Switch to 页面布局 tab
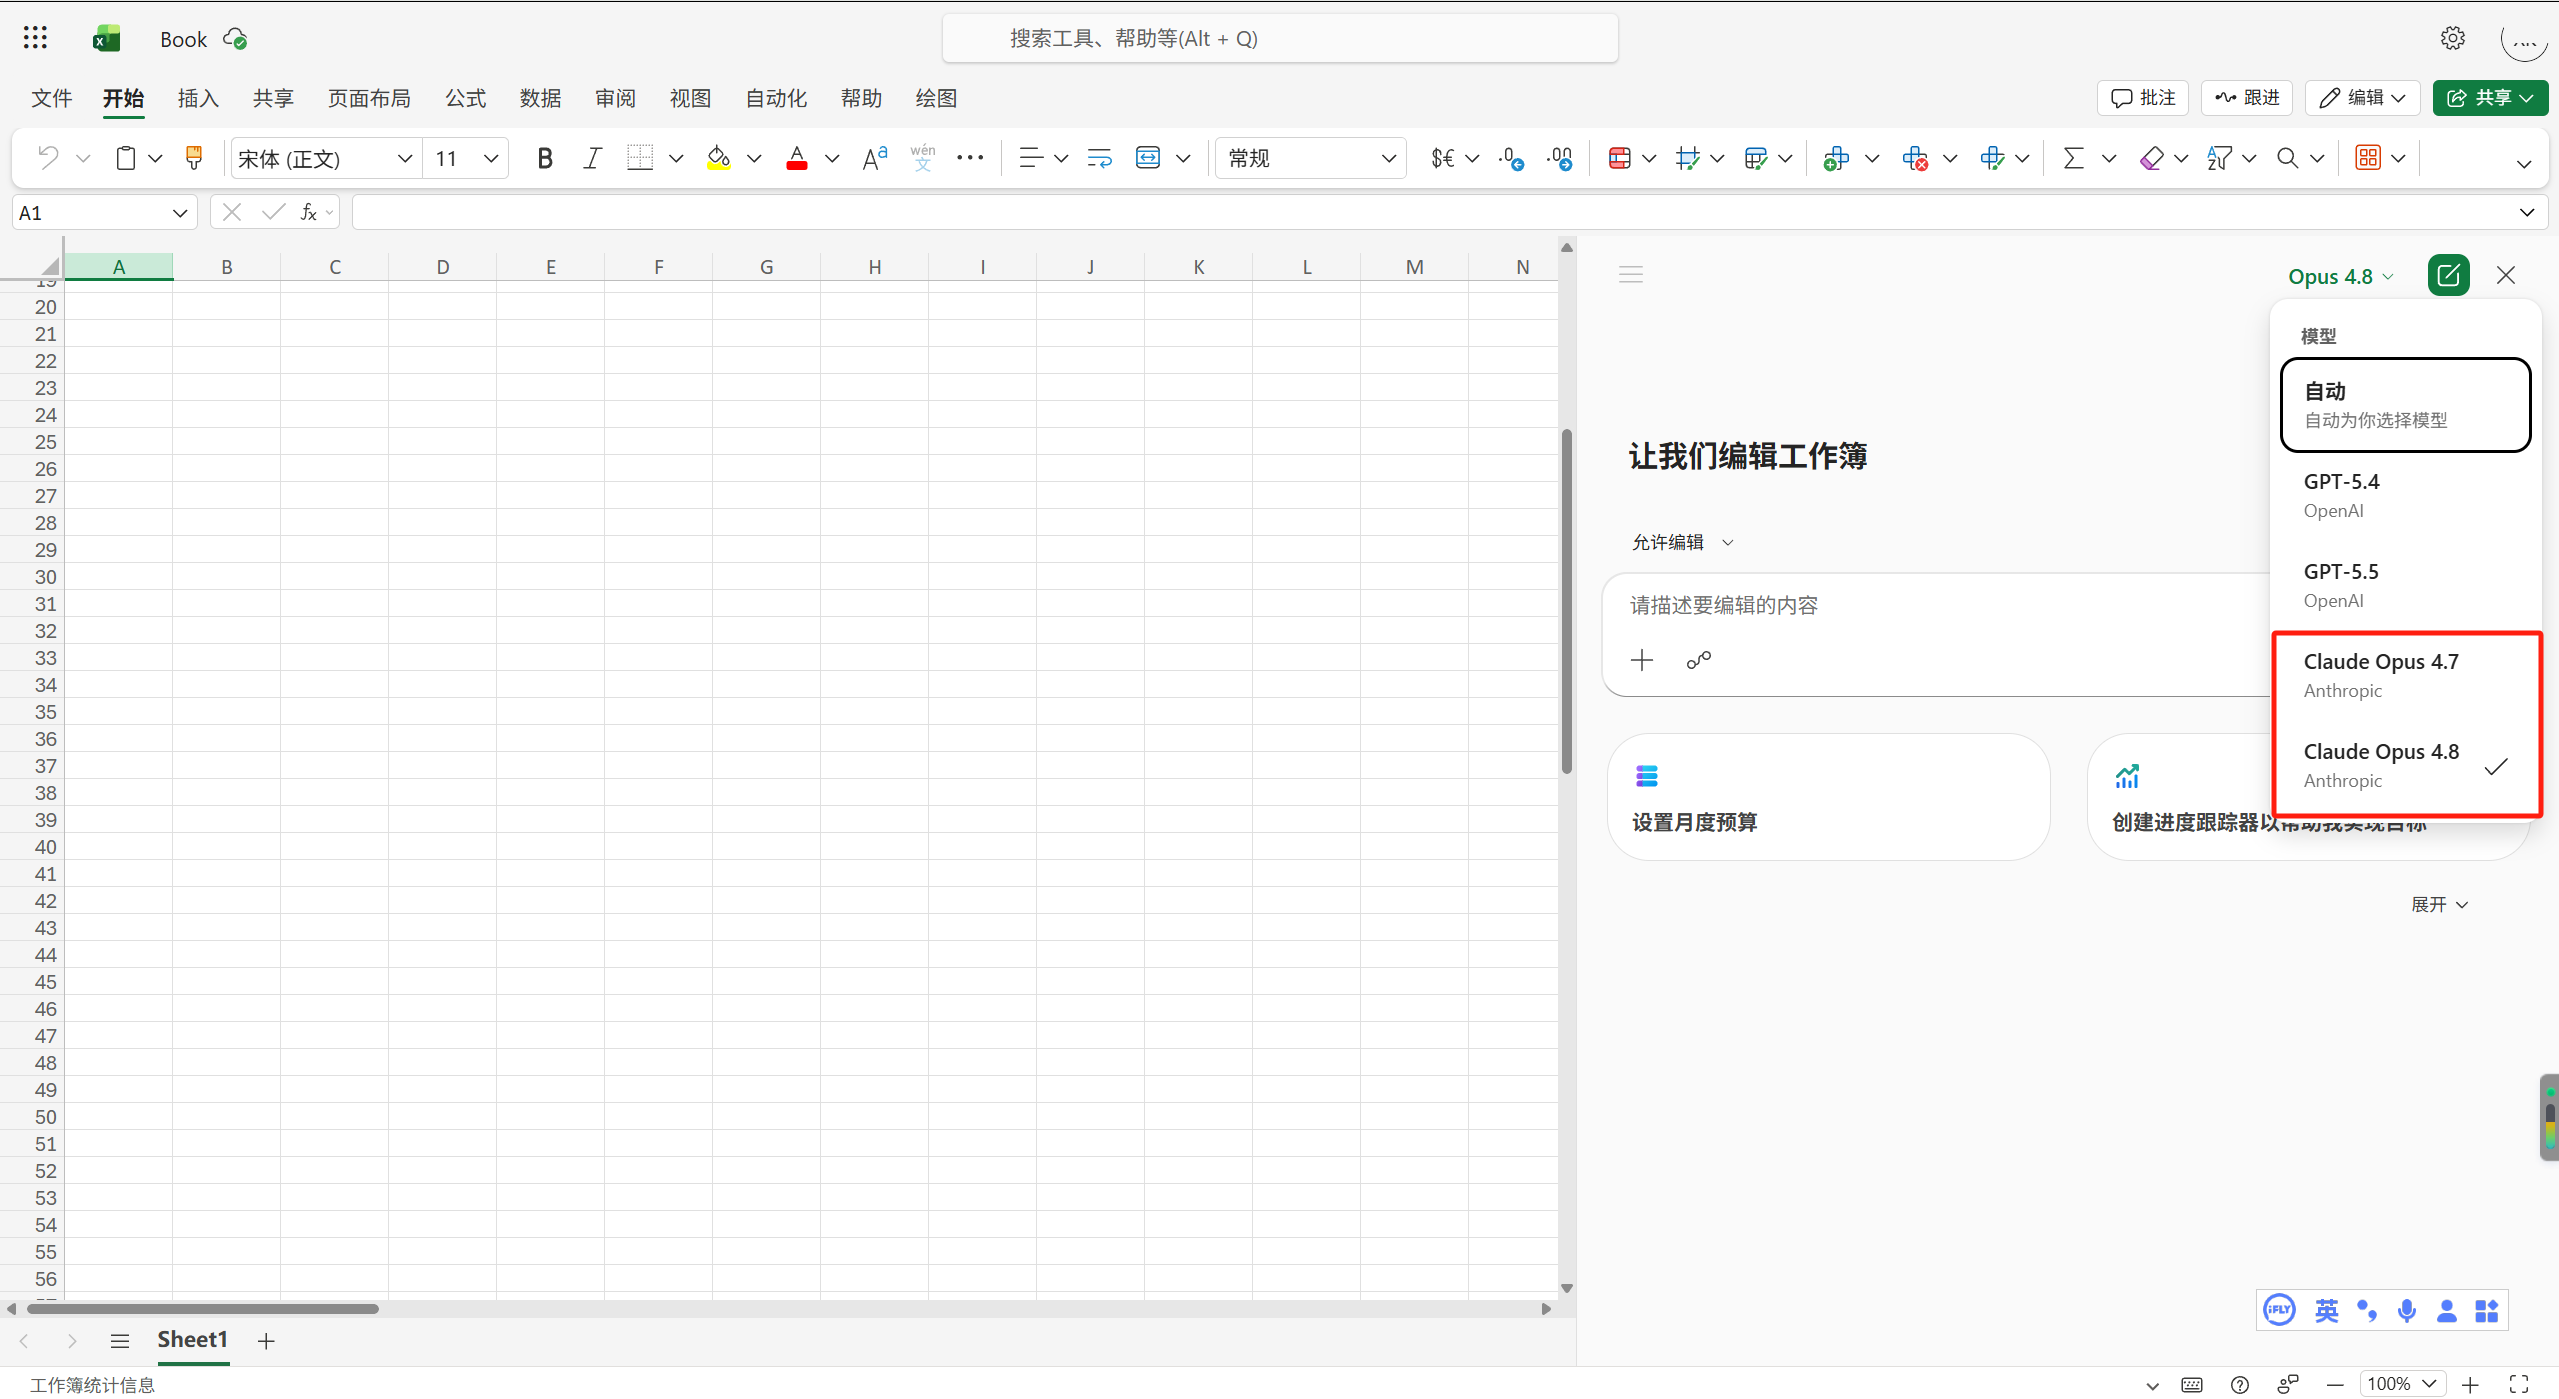This screenshot has height=1399, width=2559. 369,98
